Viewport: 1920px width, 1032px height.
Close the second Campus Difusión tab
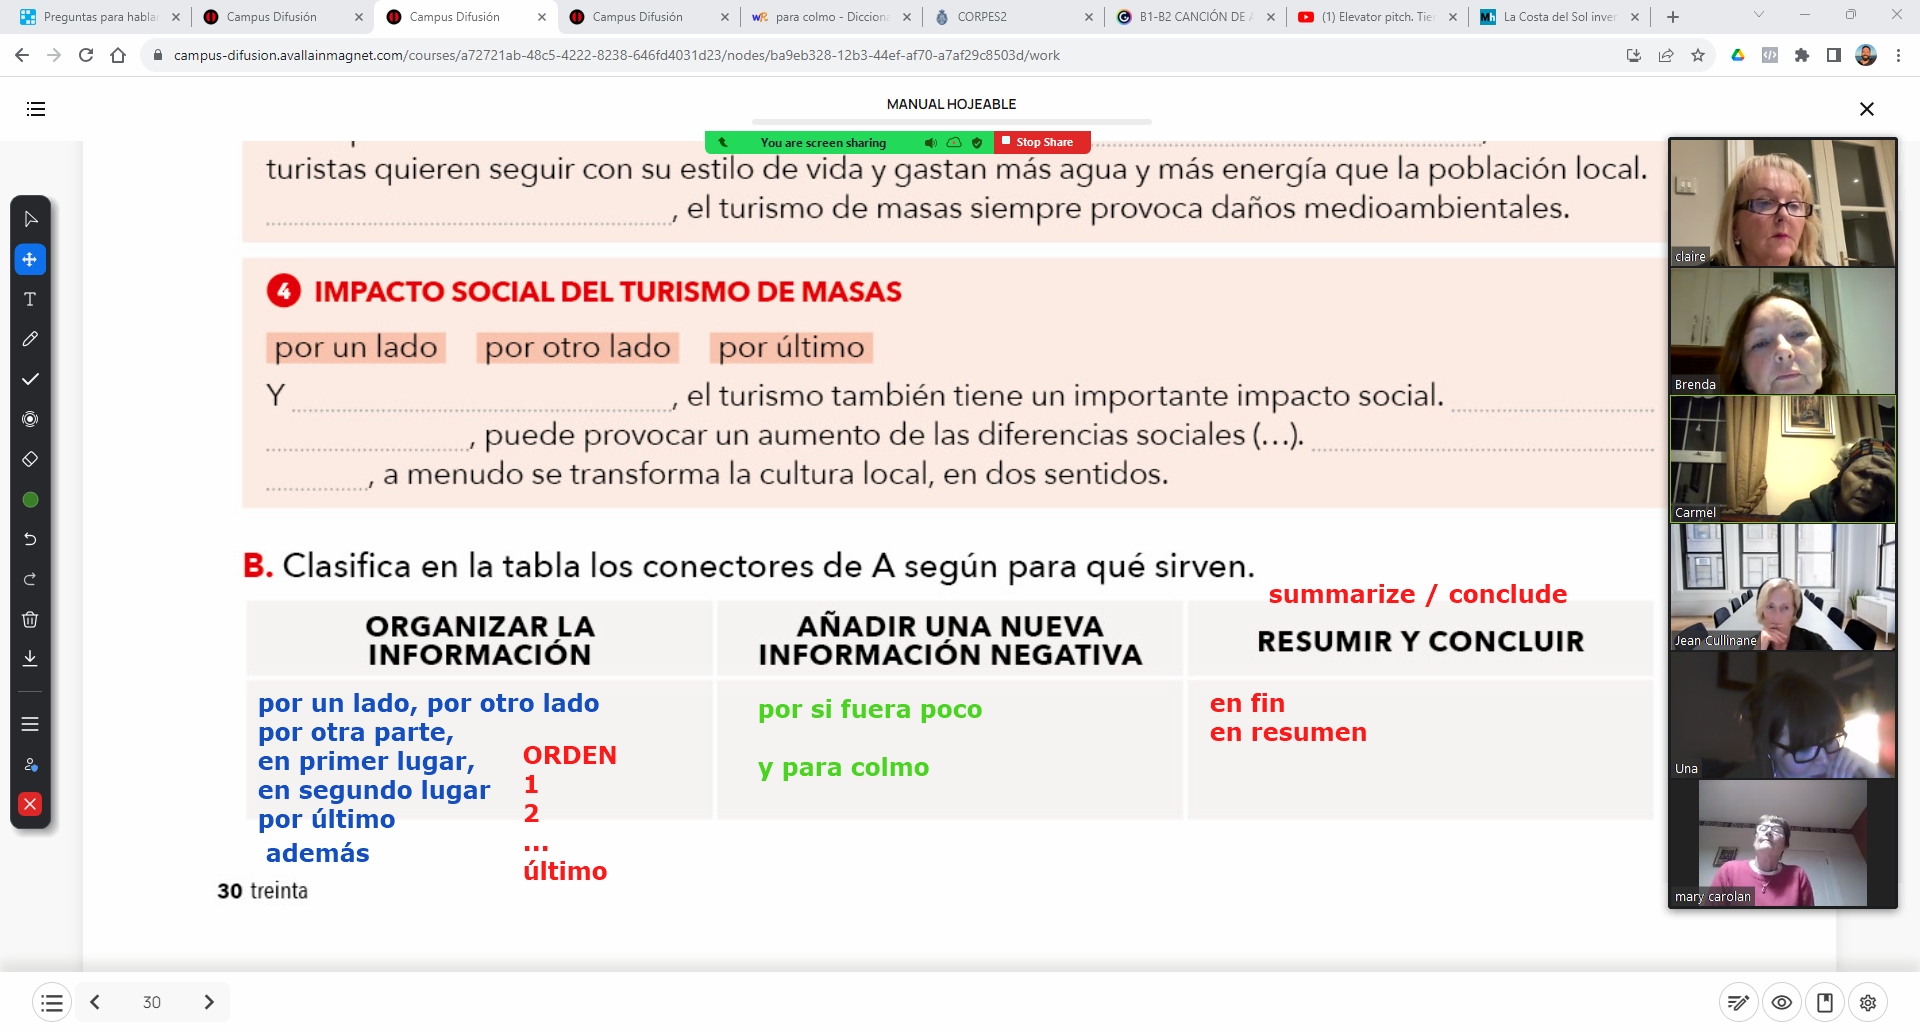pyautogui.click(x=541, y=17)
